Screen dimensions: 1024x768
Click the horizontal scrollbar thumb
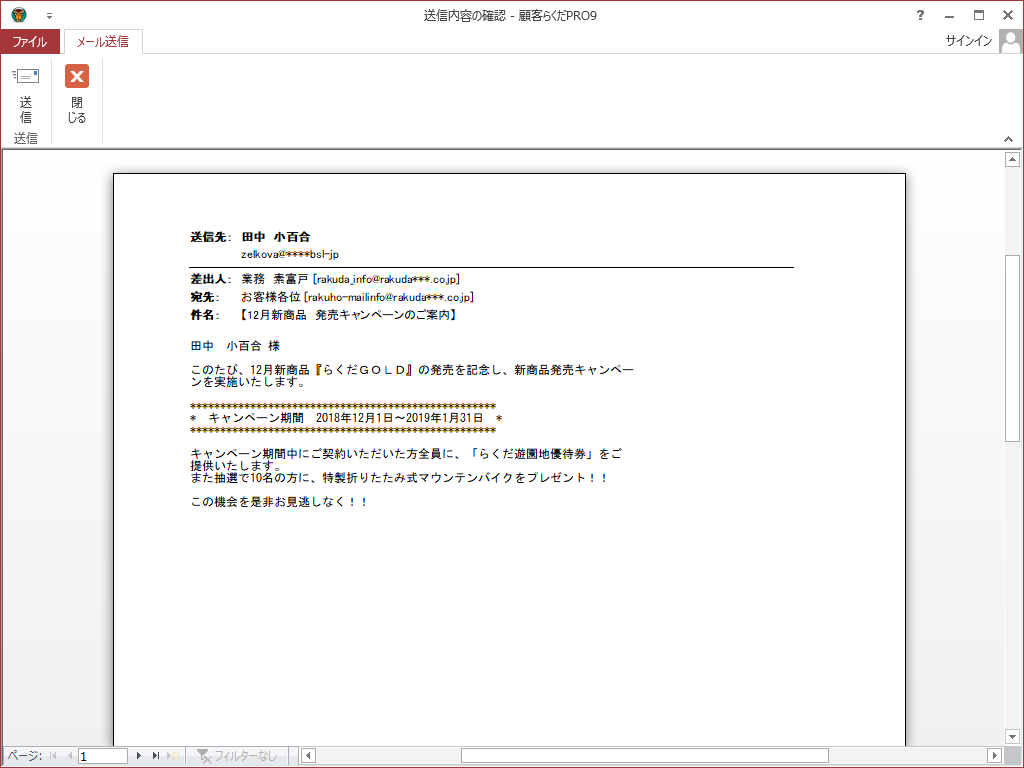pyautogui.click(x=645, y=756)
